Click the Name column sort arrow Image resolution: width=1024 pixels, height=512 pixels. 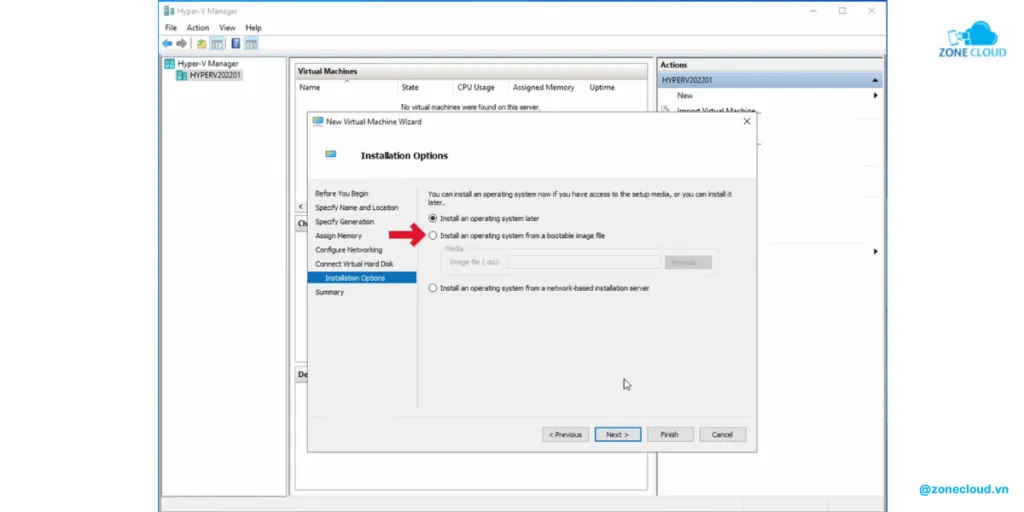[x=347, y=81]
